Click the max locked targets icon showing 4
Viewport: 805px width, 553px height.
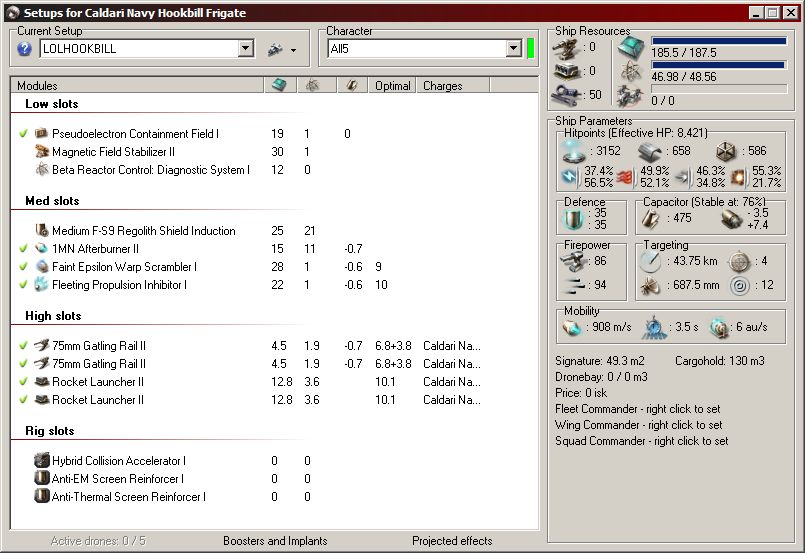740,261
